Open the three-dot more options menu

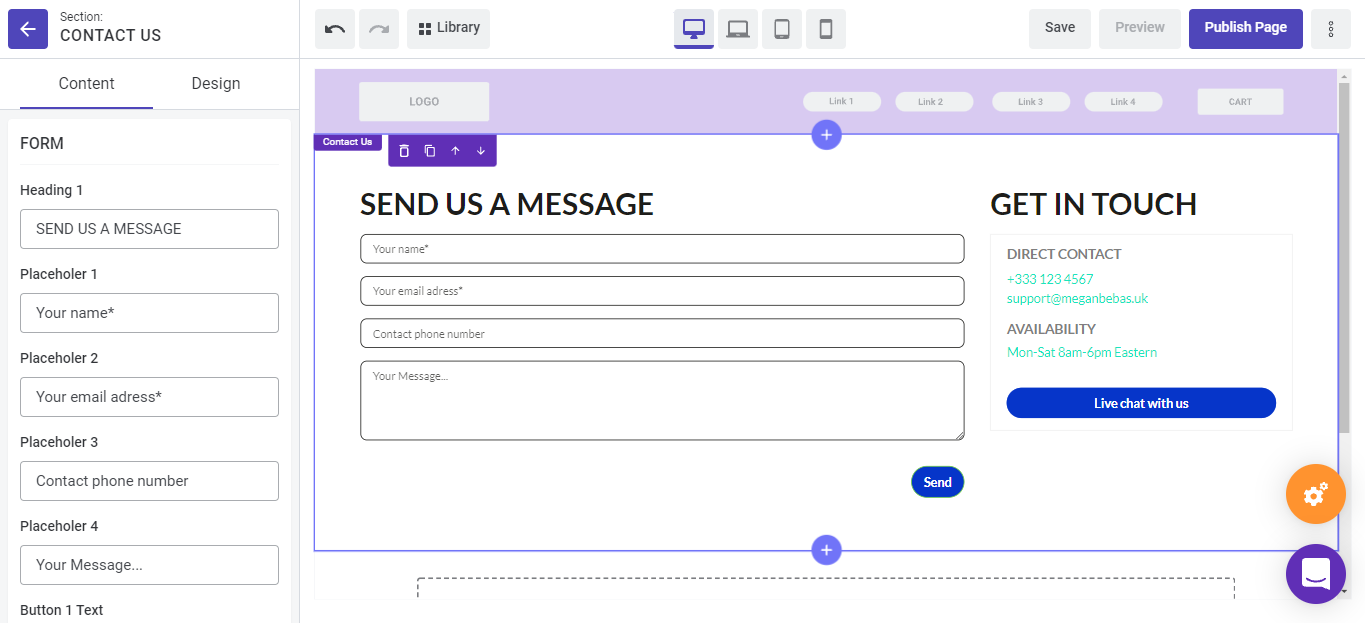pos(1331,29)
